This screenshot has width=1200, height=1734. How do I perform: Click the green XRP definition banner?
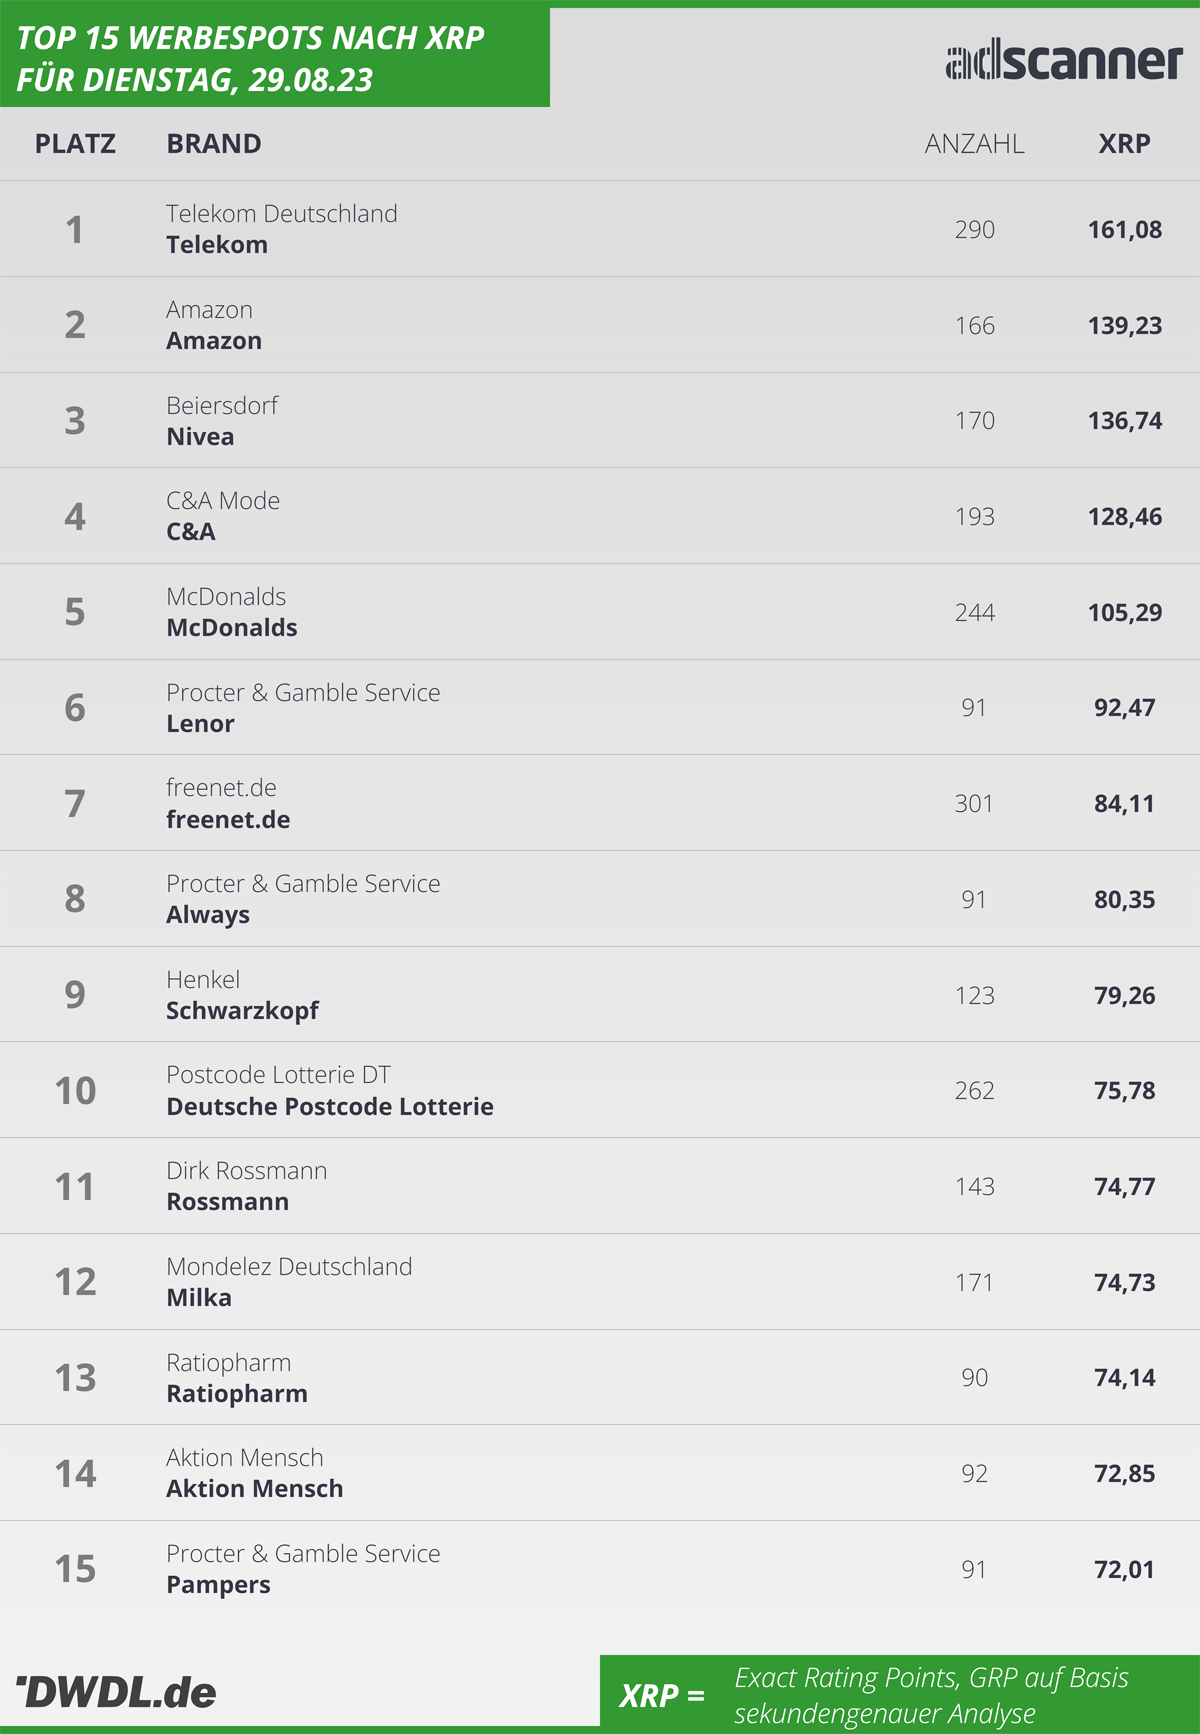tap(900, 1694)
